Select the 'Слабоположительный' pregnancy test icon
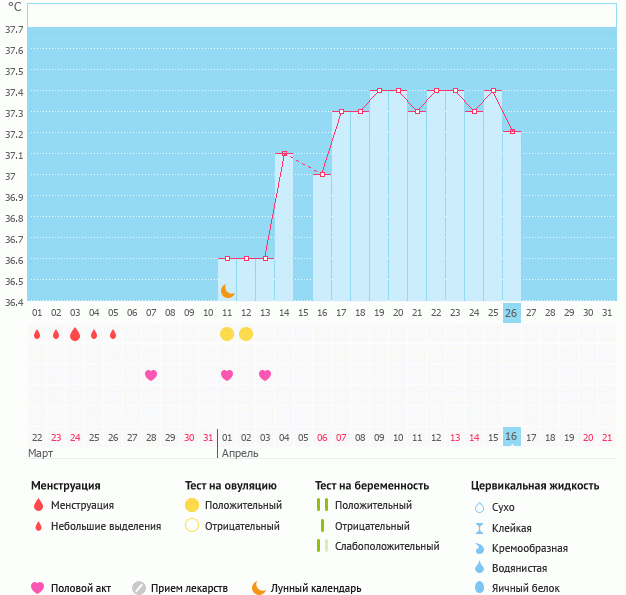This screenshot has height=595, width=626. tap(321, 546)
